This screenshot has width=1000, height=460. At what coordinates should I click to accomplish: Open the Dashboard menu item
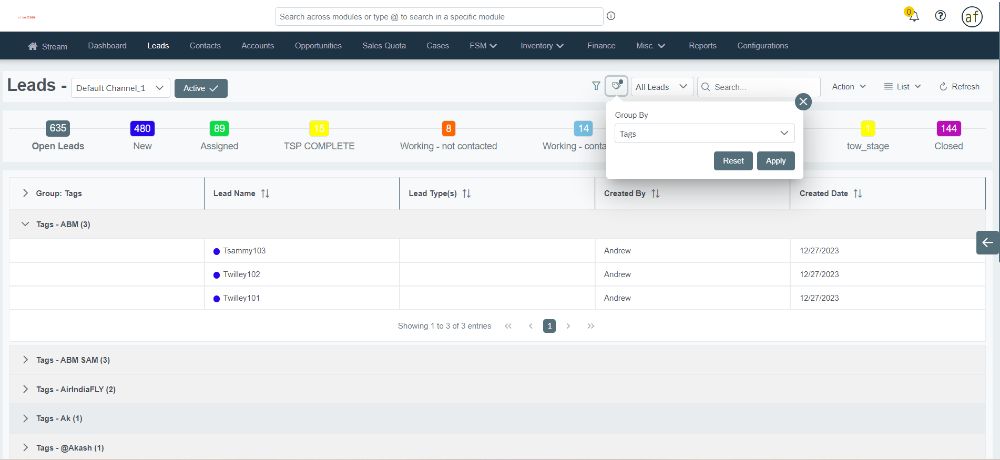[107, 46]
